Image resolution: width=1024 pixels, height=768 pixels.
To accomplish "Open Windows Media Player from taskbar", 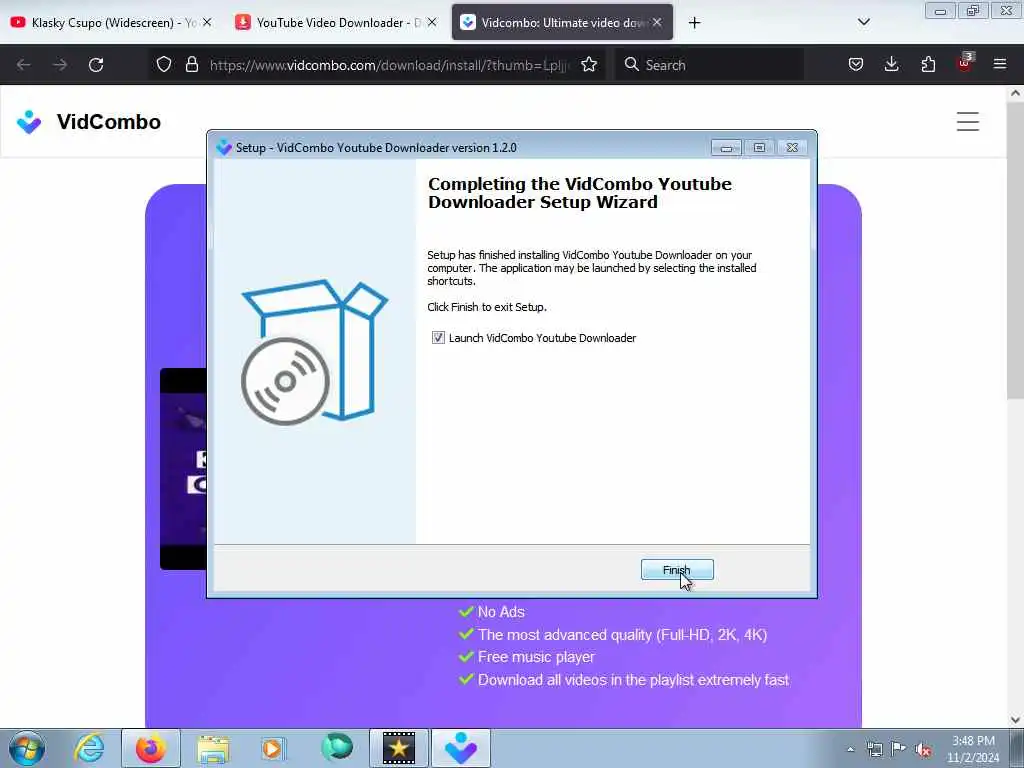I will [x=273, y=748].
